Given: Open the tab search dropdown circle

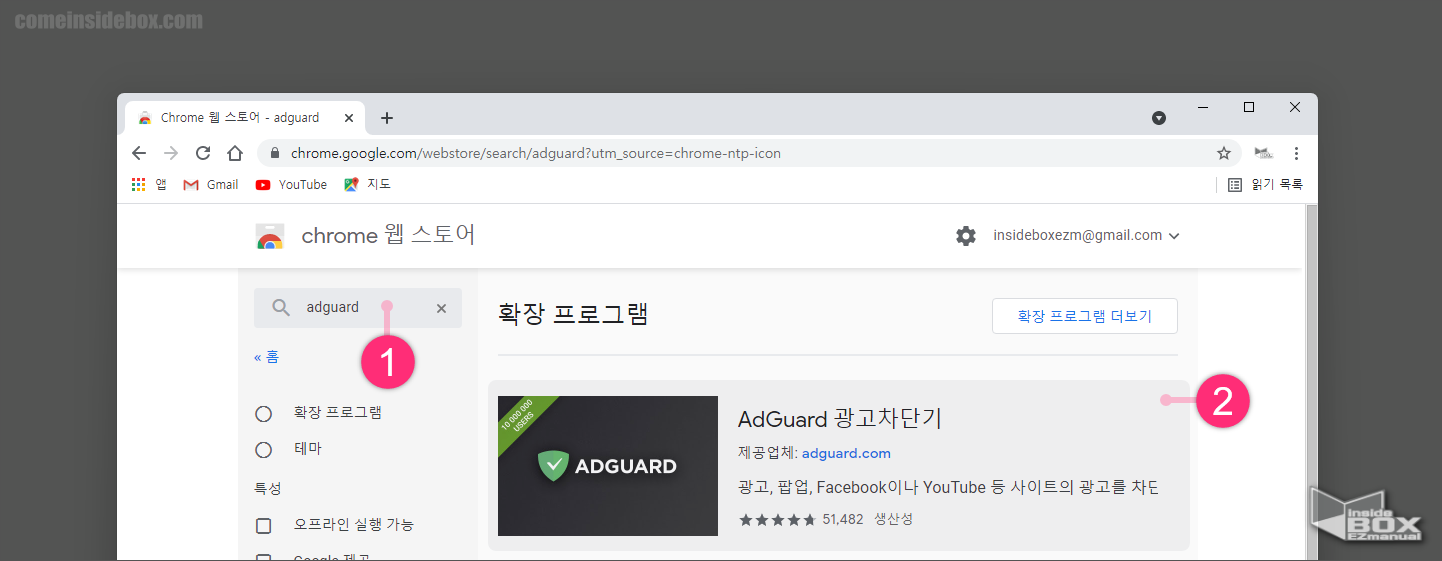Looking at the screenshot, I should [1159, 118].
